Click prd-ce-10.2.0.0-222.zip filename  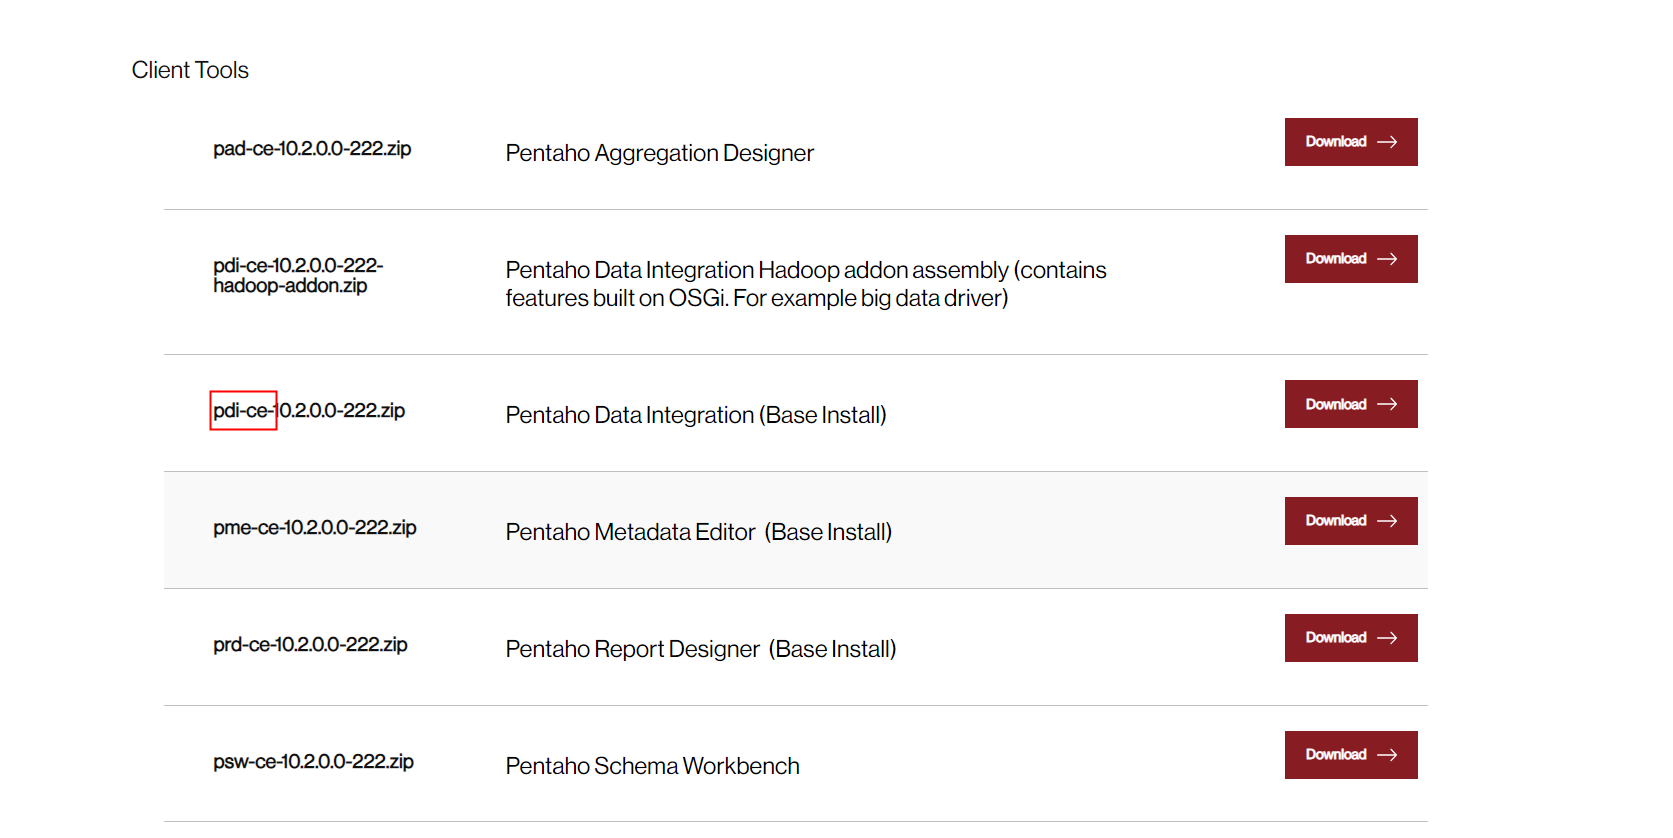(310, 645)
